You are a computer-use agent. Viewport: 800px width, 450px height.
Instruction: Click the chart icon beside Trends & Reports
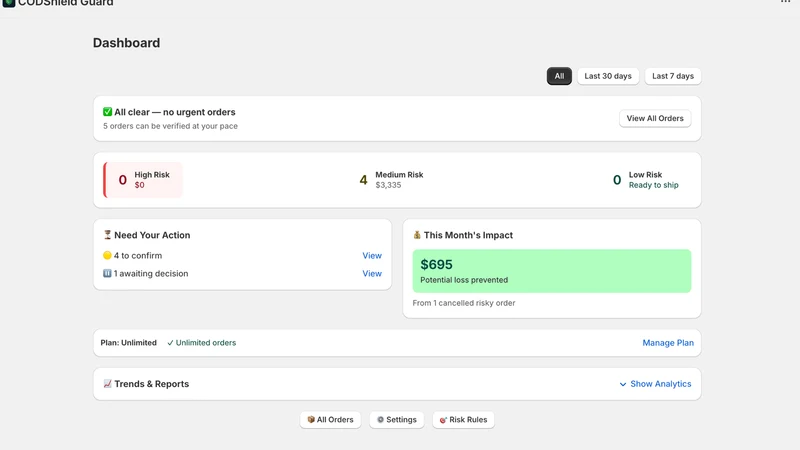pos(107,384)
